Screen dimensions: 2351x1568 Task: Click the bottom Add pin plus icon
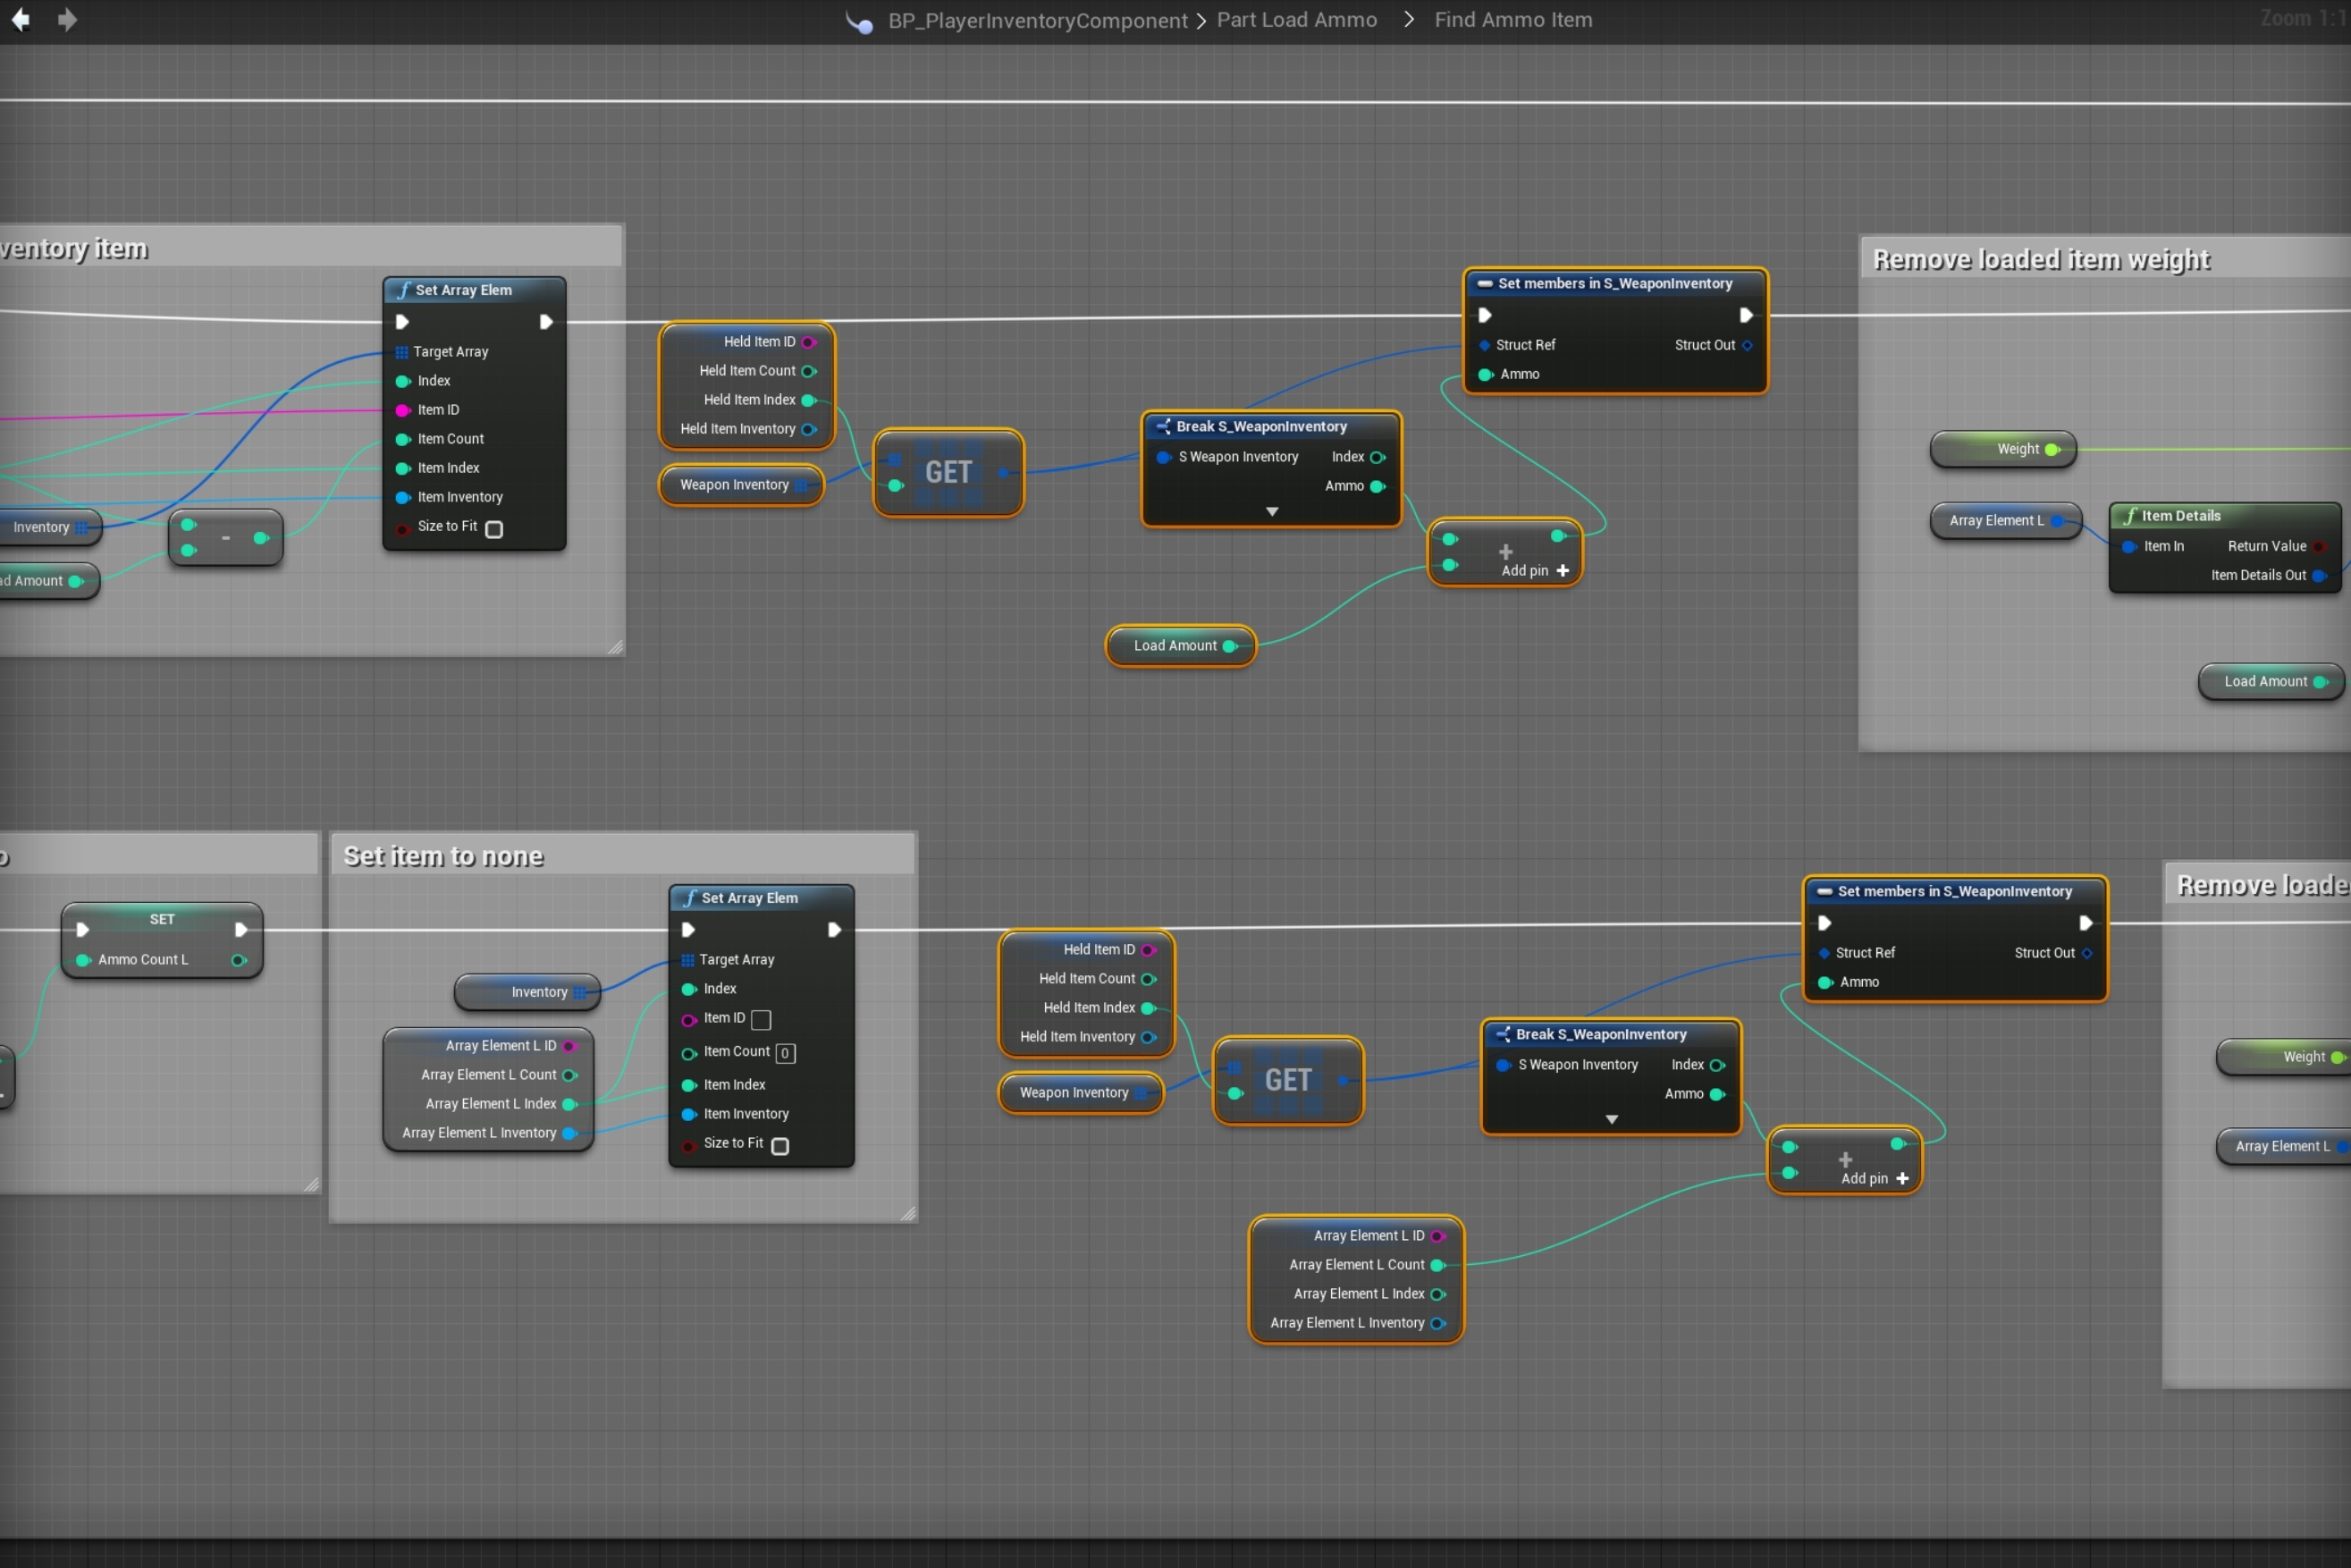coord(1902,1179)
